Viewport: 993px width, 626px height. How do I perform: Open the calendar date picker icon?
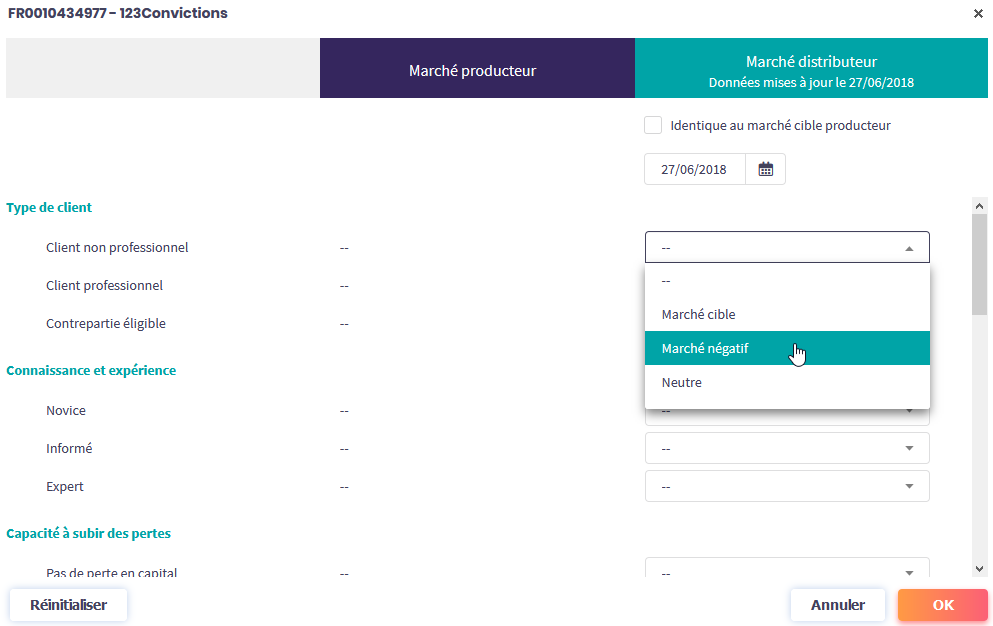(765, 169)
